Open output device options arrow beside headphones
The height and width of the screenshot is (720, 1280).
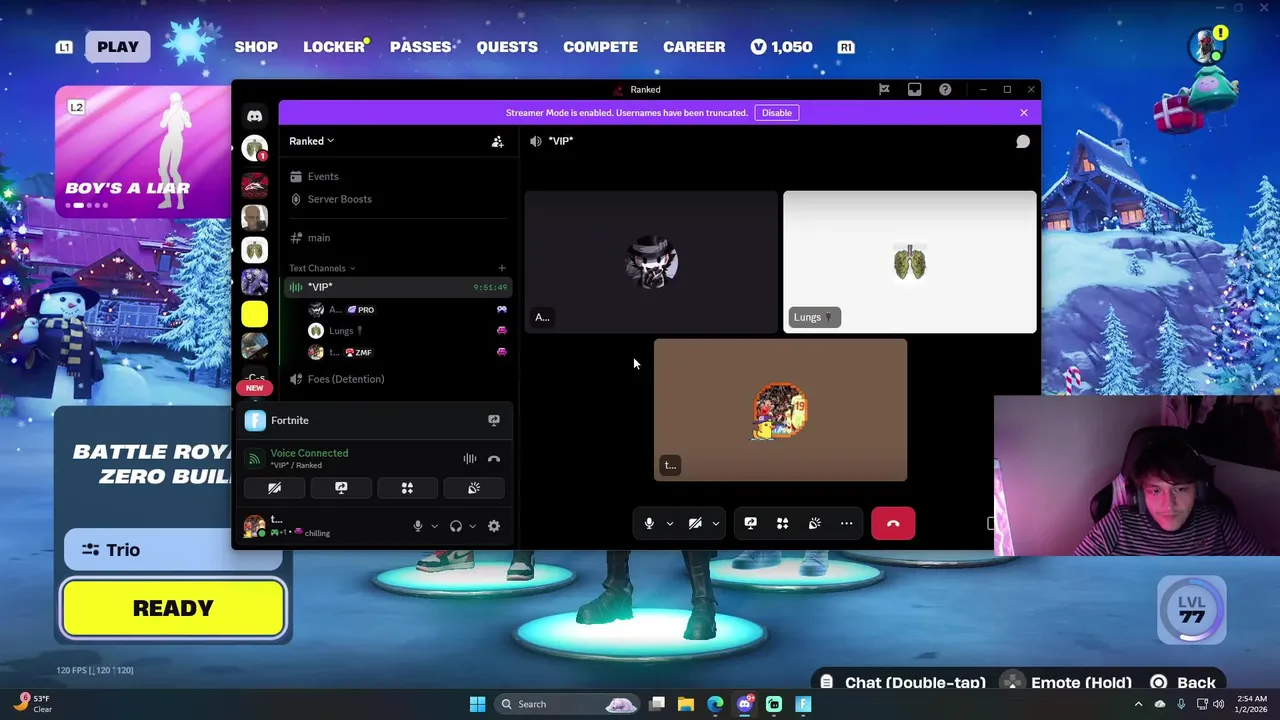pos(472,526)
